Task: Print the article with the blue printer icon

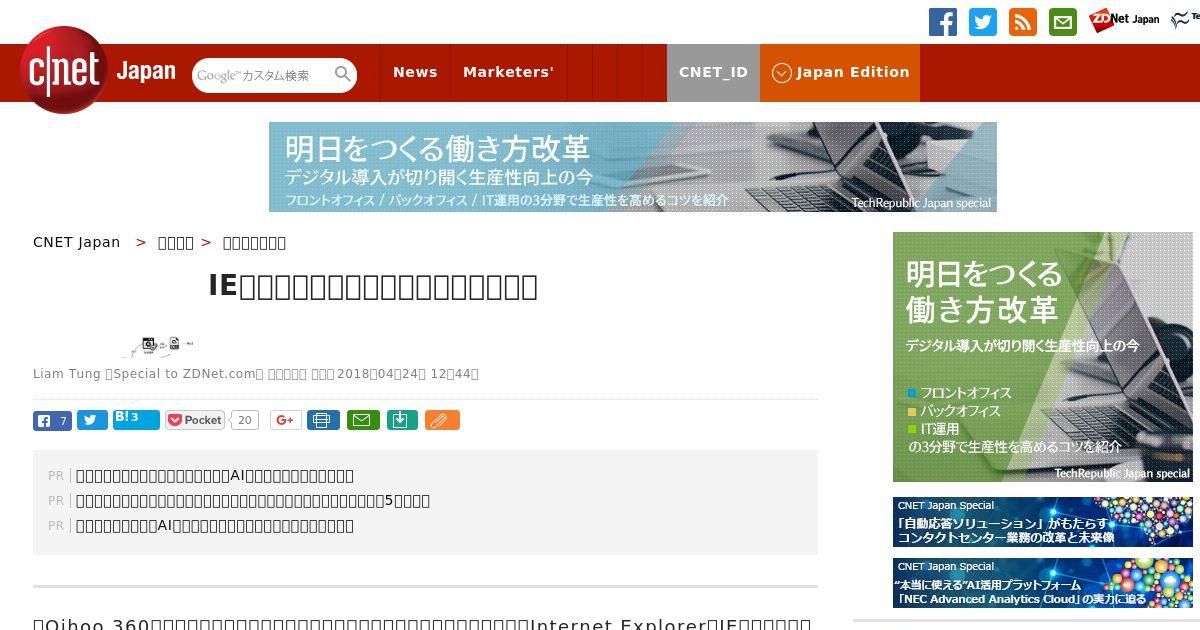Action: click(322, 420)
